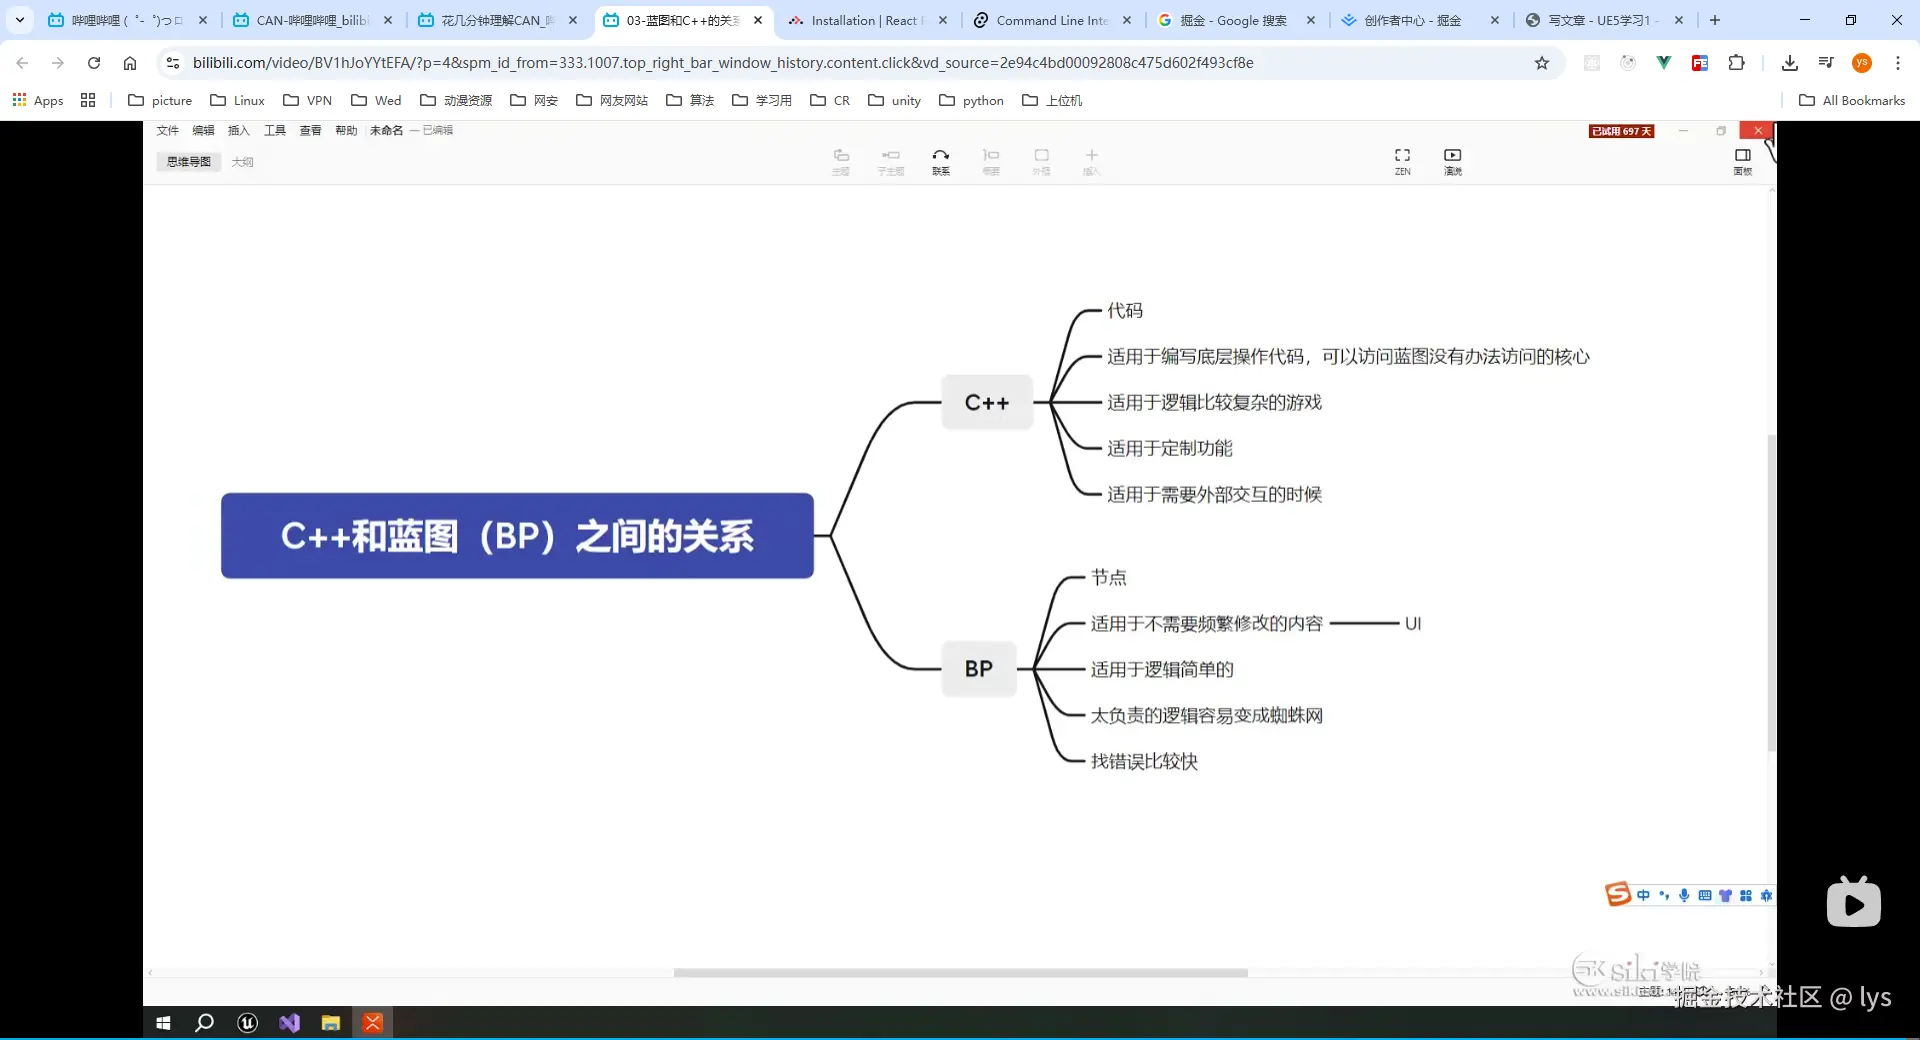Screen dimensions: 1920x1040
Task: Add a subtopic using the 子主题 icon
Action: click(891, 160)
